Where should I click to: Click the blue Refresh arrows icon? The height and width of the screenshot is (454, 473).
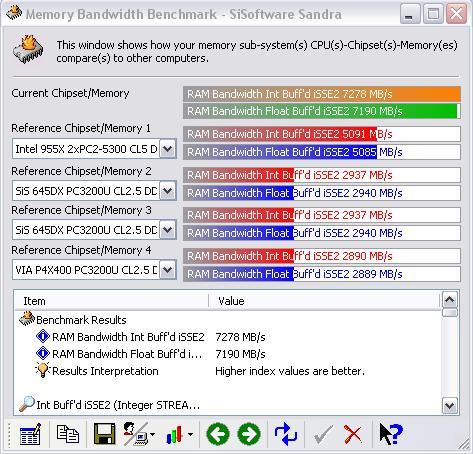pyautogui.click(x=286, y=434)
